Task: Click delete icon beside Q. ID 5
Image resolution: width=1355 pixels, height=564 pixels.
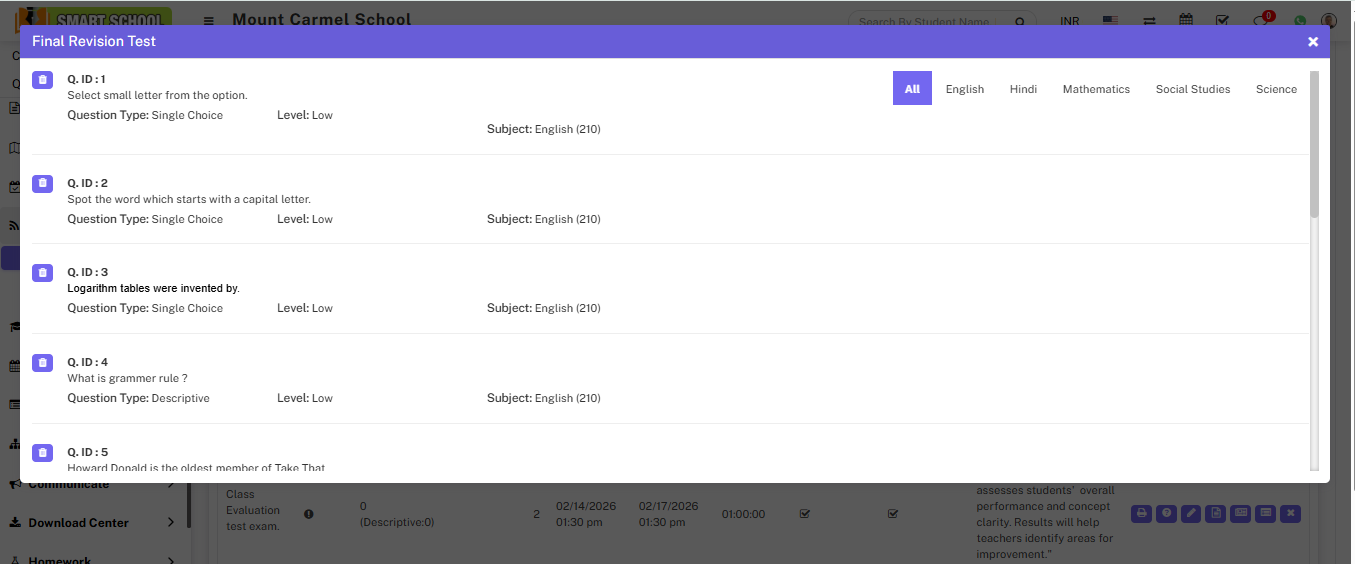Action: click(x=42, y=453)
